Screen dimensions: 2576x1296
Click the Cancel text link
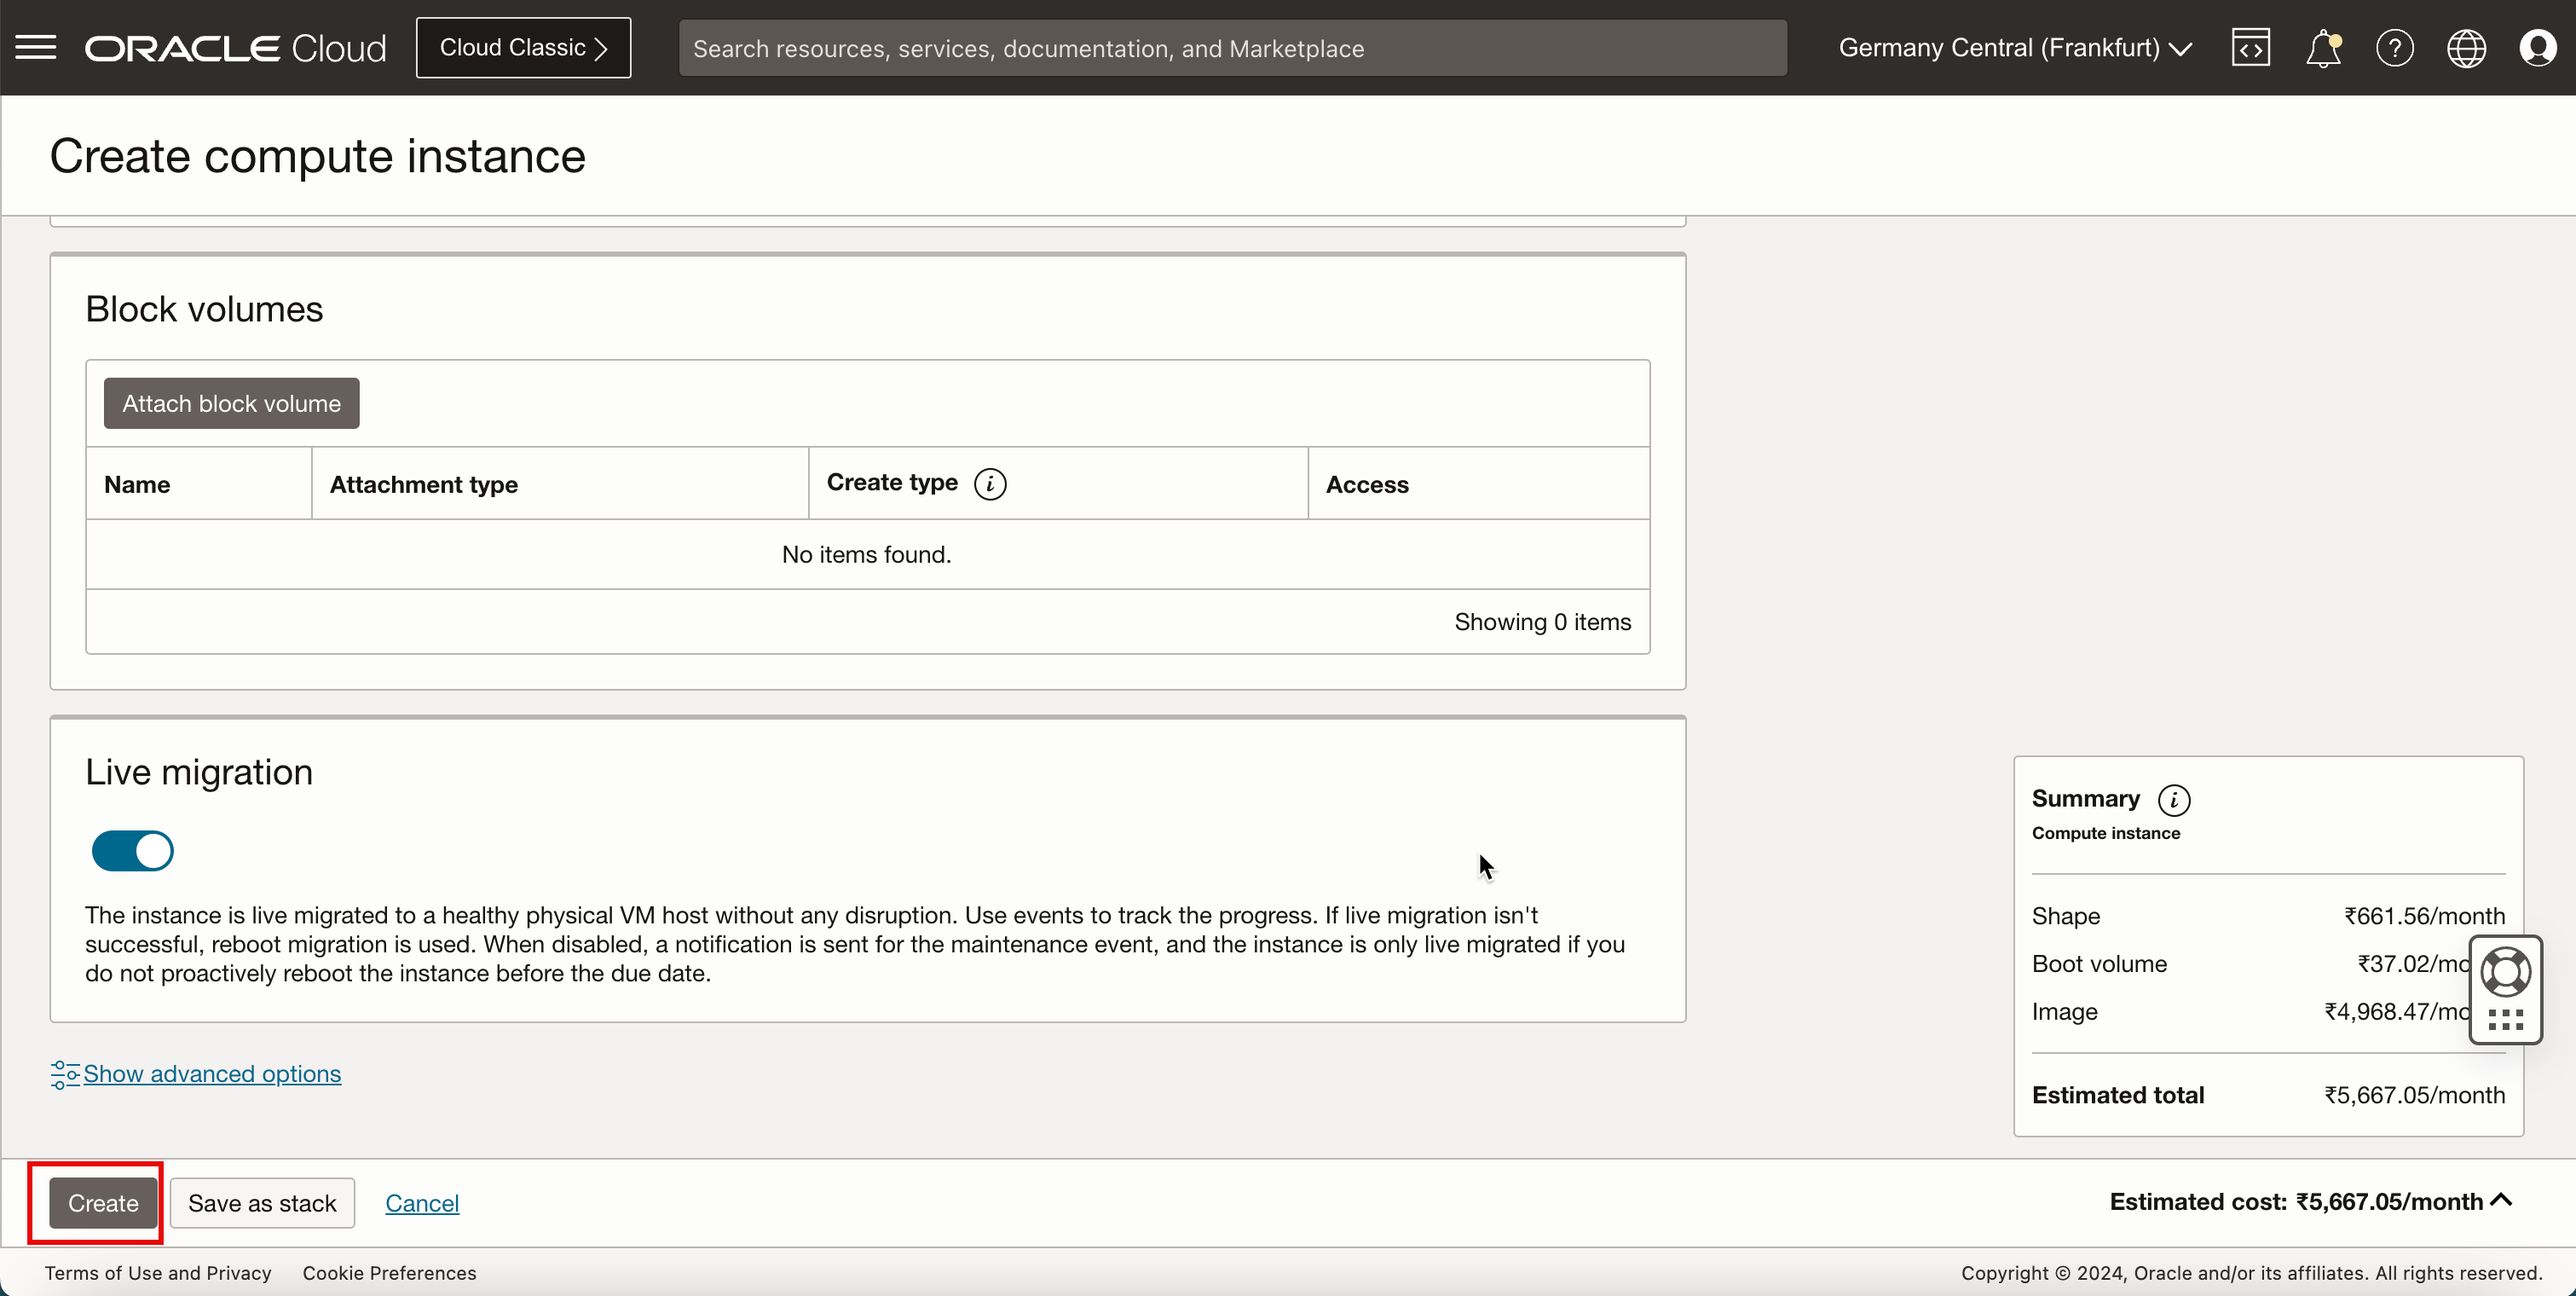pyautogui.click(x=423, y=1203)
